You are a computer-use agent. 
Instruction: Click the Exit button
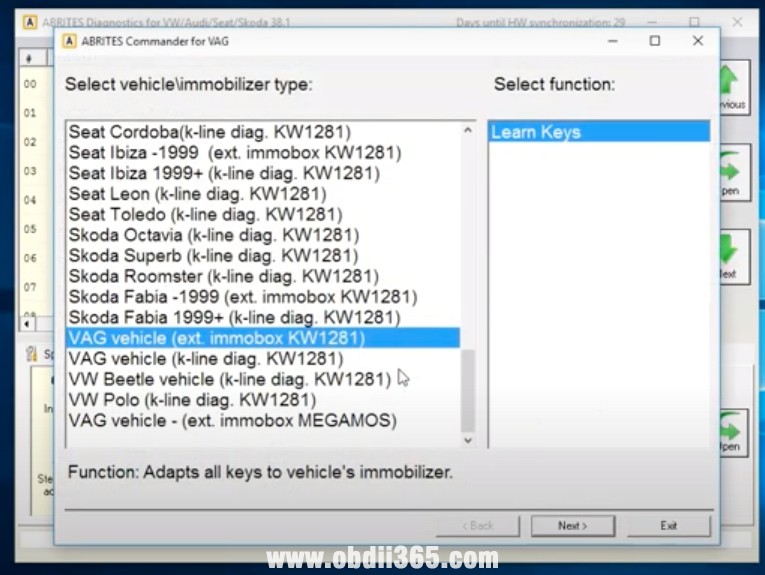click(x=668, y=526)
